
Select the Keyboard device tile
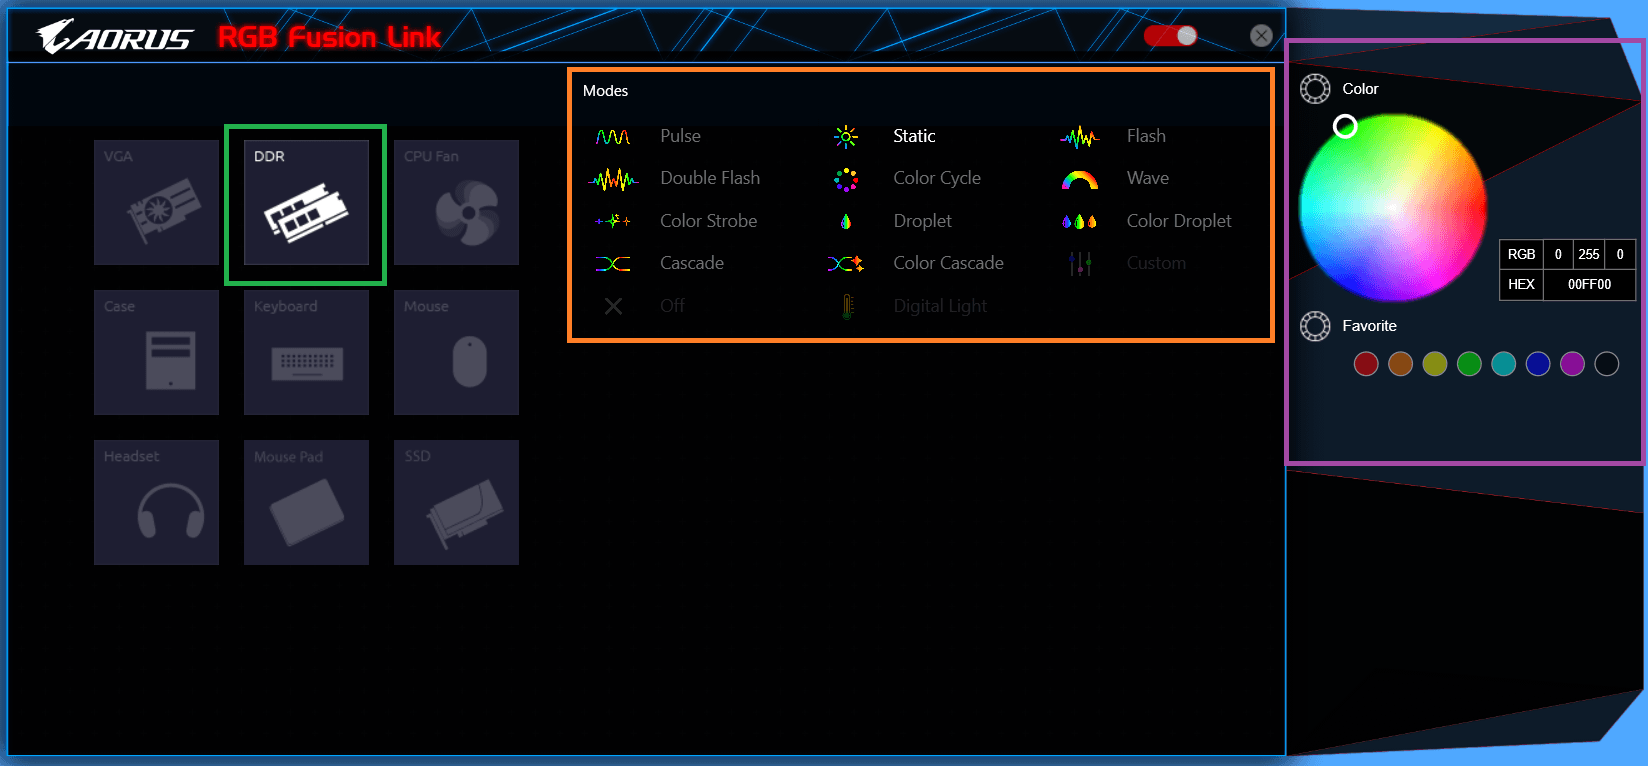306,352
